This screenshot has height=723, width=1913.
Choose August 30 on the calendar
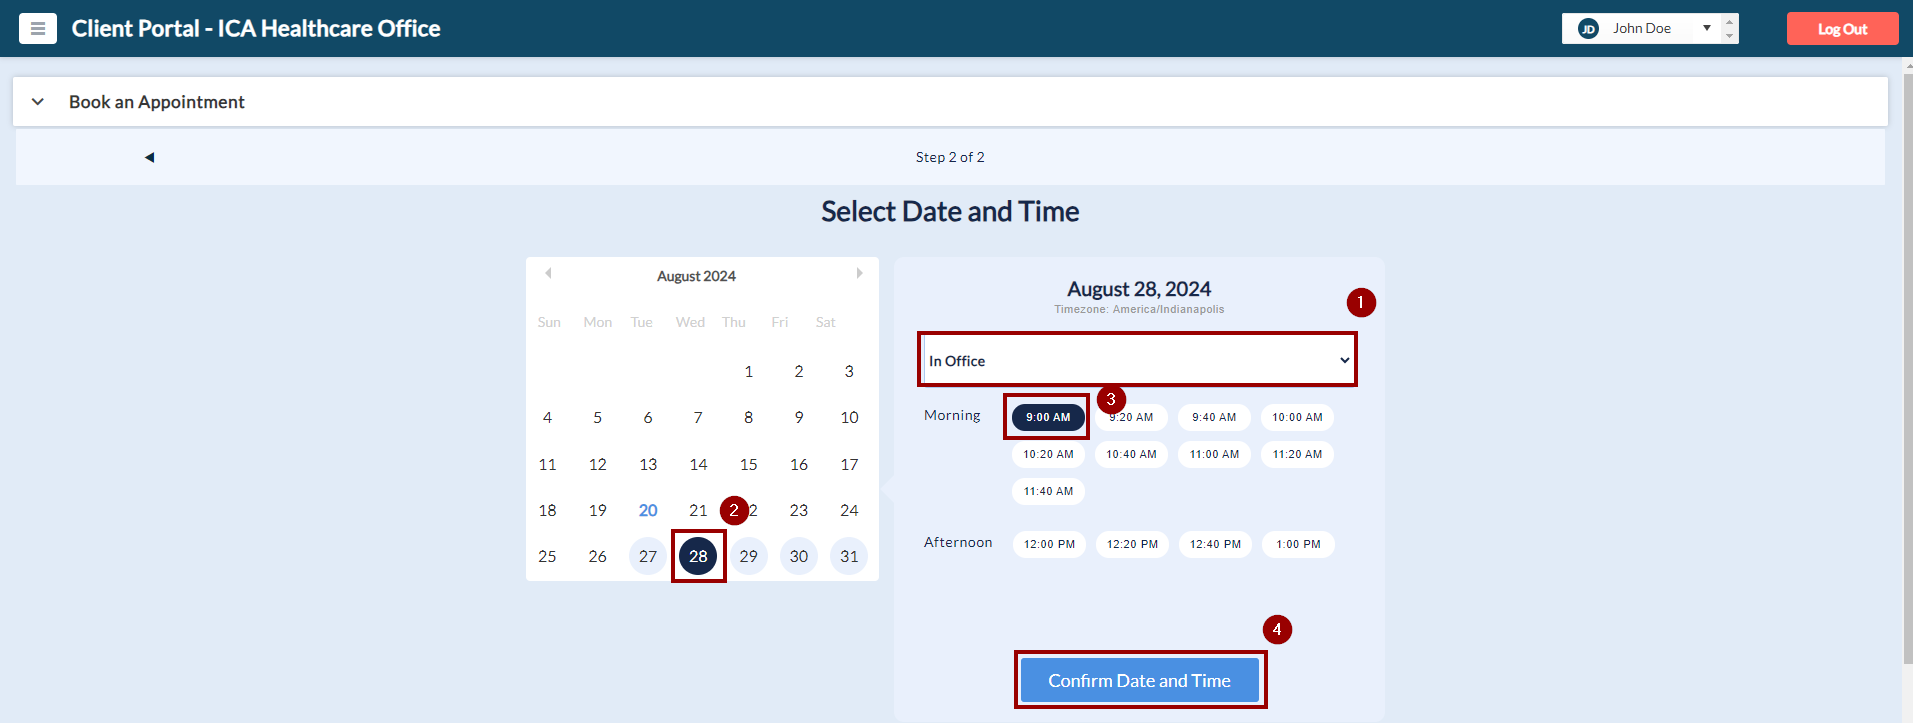[x=798, y=557]
